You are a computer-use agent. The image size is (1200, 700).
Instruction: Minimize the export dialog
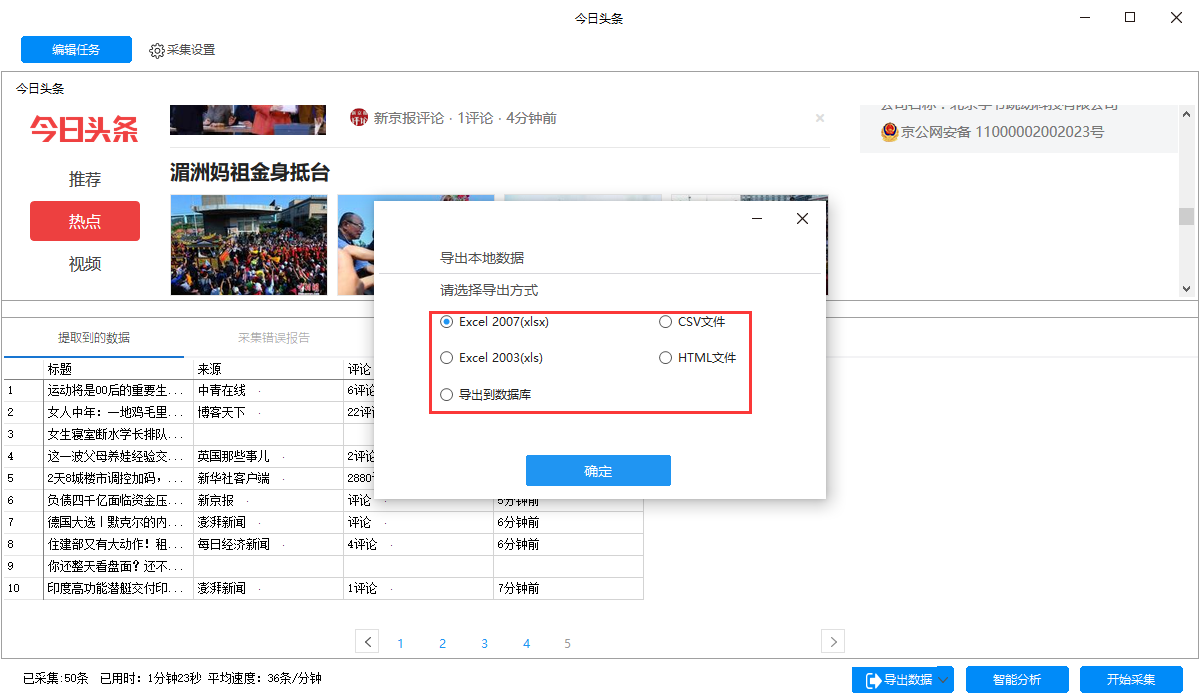coord(757,219)
